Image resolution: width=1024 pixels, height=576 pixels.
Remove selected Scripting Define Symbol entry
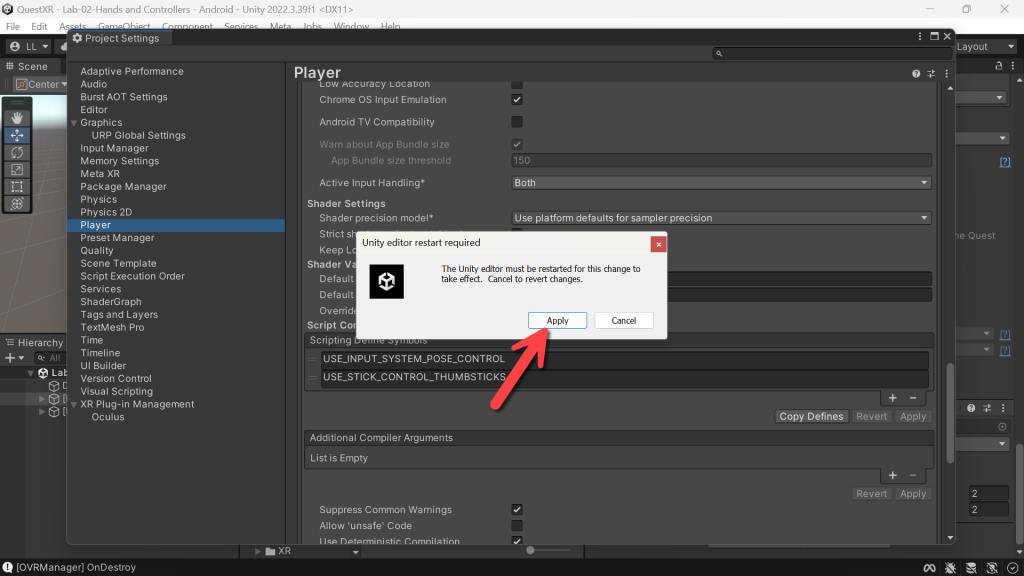click(x=913, y=398)
